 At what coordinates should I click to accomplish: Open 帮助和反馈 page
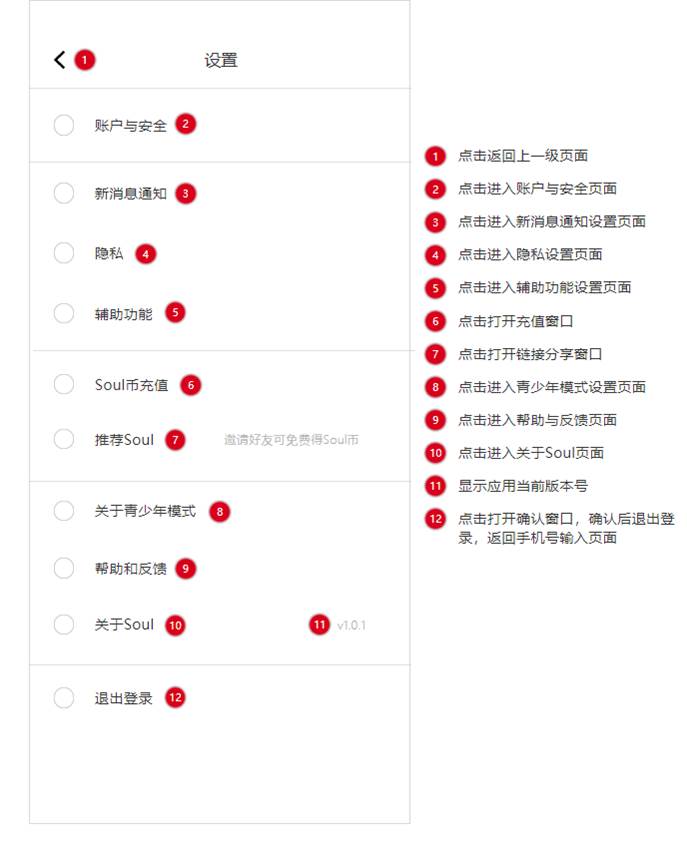(131, 568)
